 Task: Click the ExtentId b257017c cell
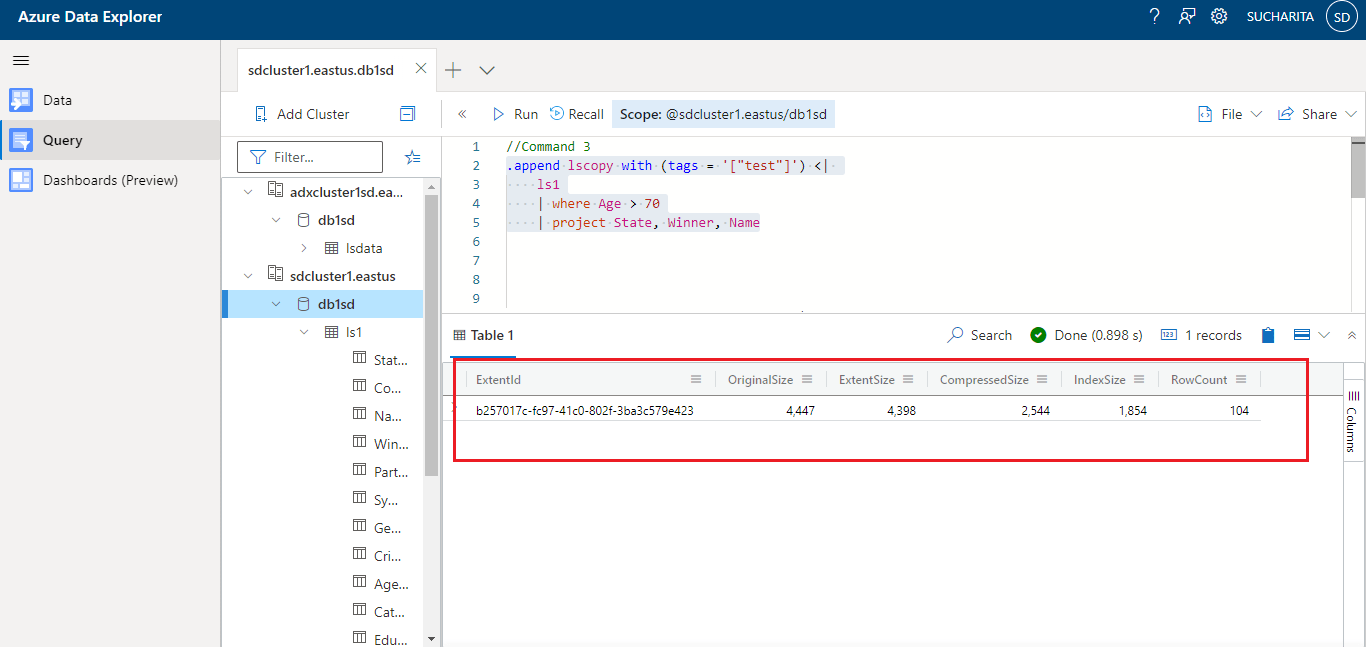tap(585, 410)
